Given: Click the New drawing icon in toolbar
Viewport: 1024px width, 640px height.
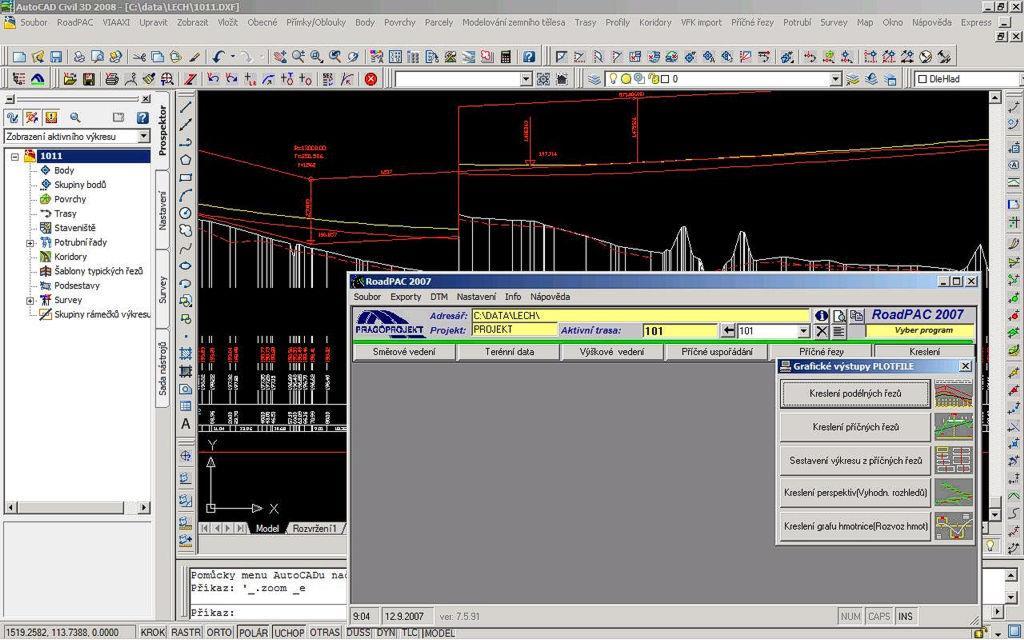Looking at the screenshot, I should (20, 57).
